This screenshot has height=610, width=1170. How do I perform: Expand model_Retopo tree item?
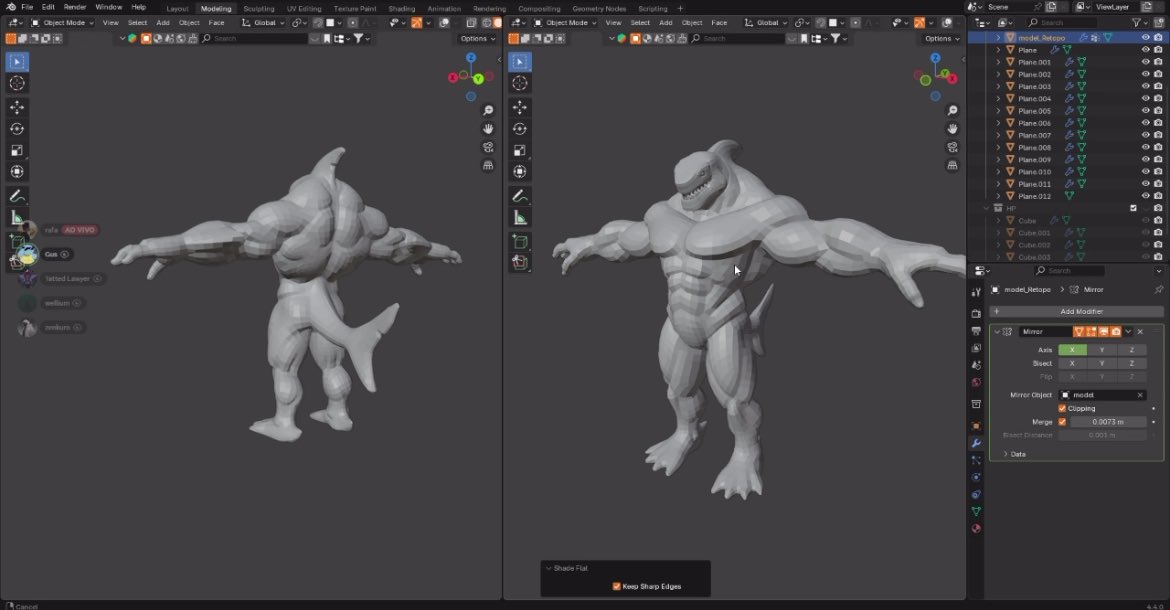click(998, 37)
